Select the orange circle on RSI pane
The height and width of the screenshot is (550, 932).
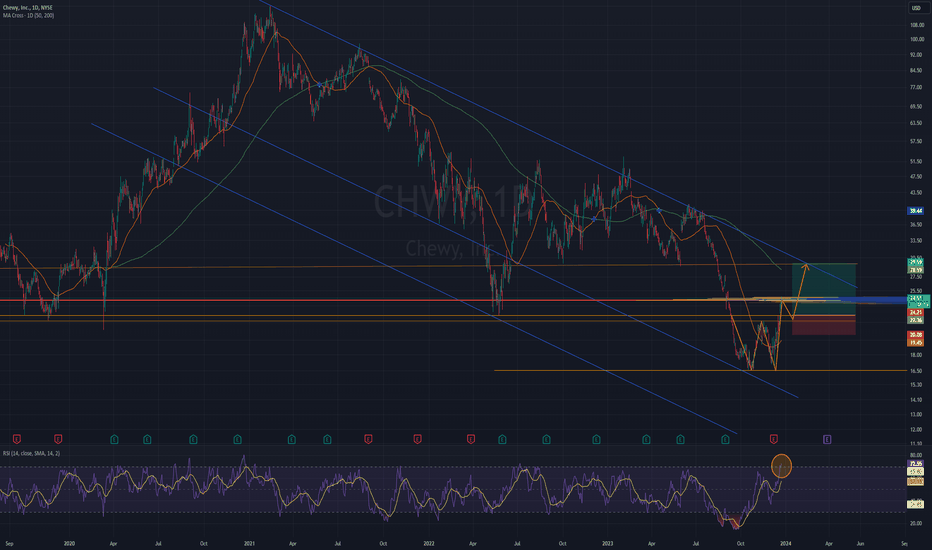[781, 466]
